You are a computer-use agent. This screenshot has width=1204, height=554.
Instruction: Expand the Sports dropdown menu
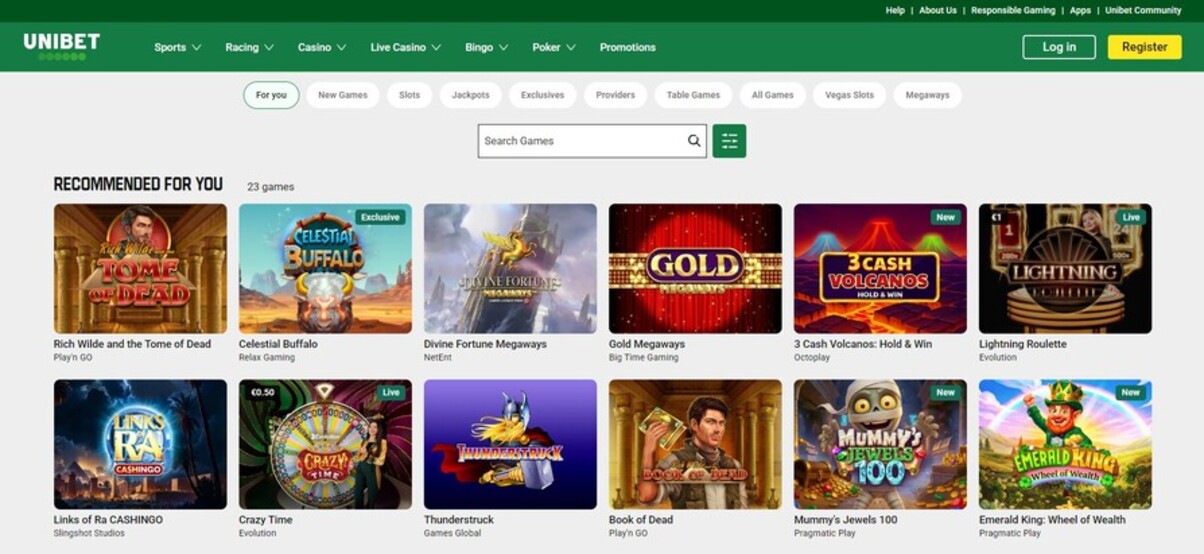[177, 47]
